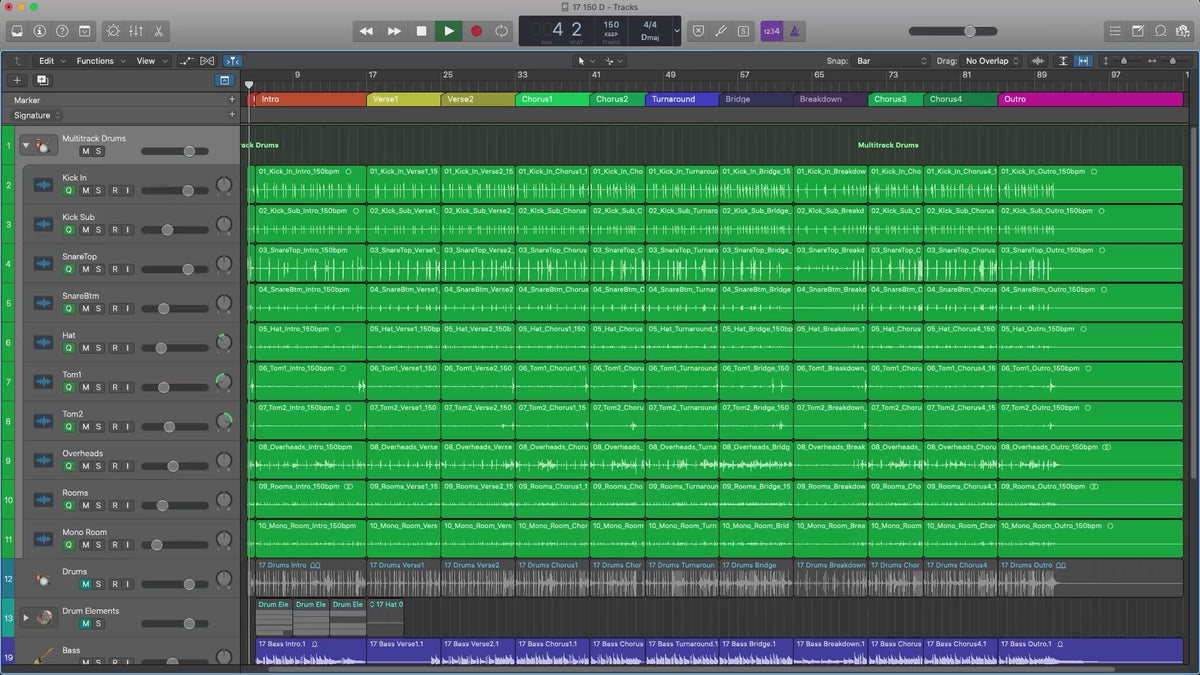Toggle Cycle mode in transport
The height and width of the screenshot is (675, 1200).
click(x=501, y=31)
